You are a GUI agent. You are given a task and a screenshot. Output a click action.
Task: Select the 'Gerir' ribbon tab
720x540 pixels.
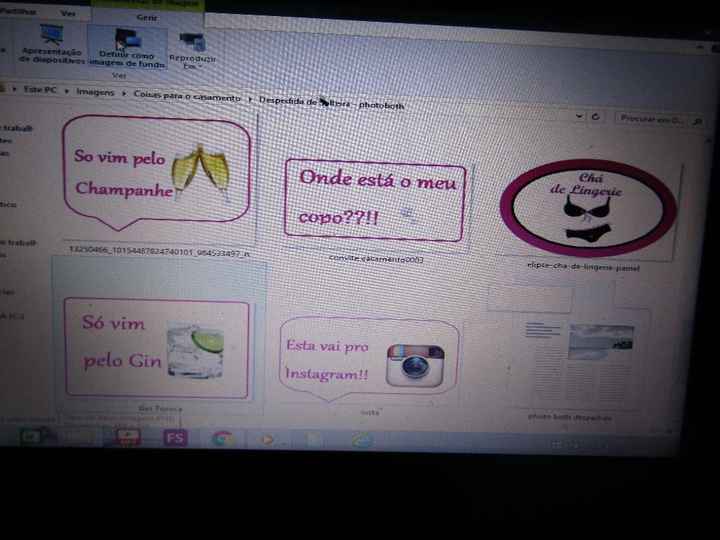coord(147,17)
